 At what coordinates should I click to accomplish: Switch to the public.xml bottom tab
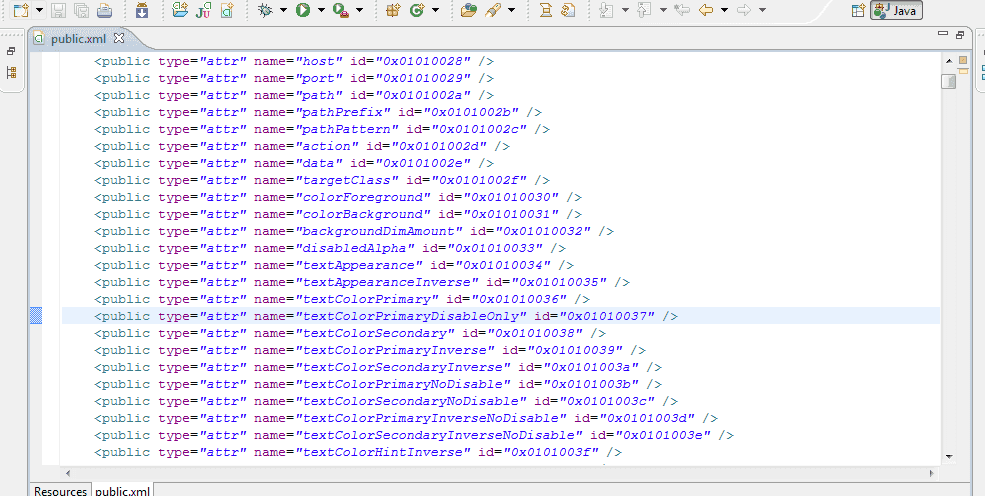tap(122, 490)
